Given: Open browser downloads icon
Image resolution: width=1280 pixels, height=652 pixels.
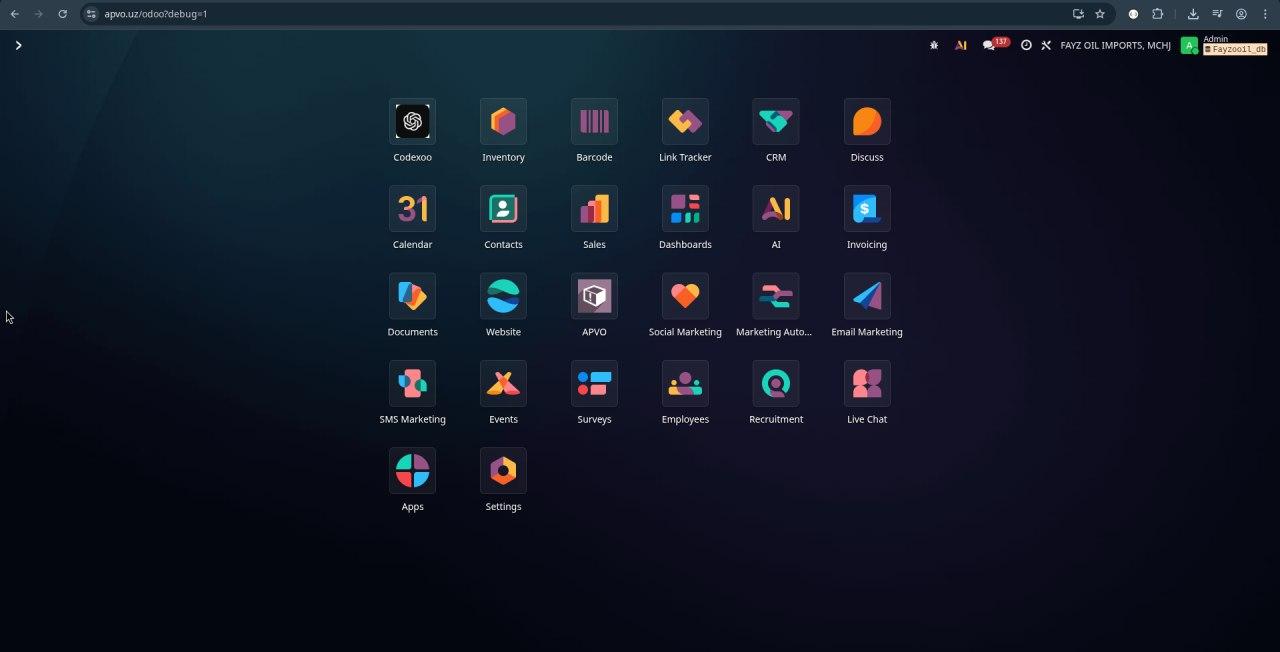Looking at the screenshot, I should pyautogui.click(x=1193, y=14).
